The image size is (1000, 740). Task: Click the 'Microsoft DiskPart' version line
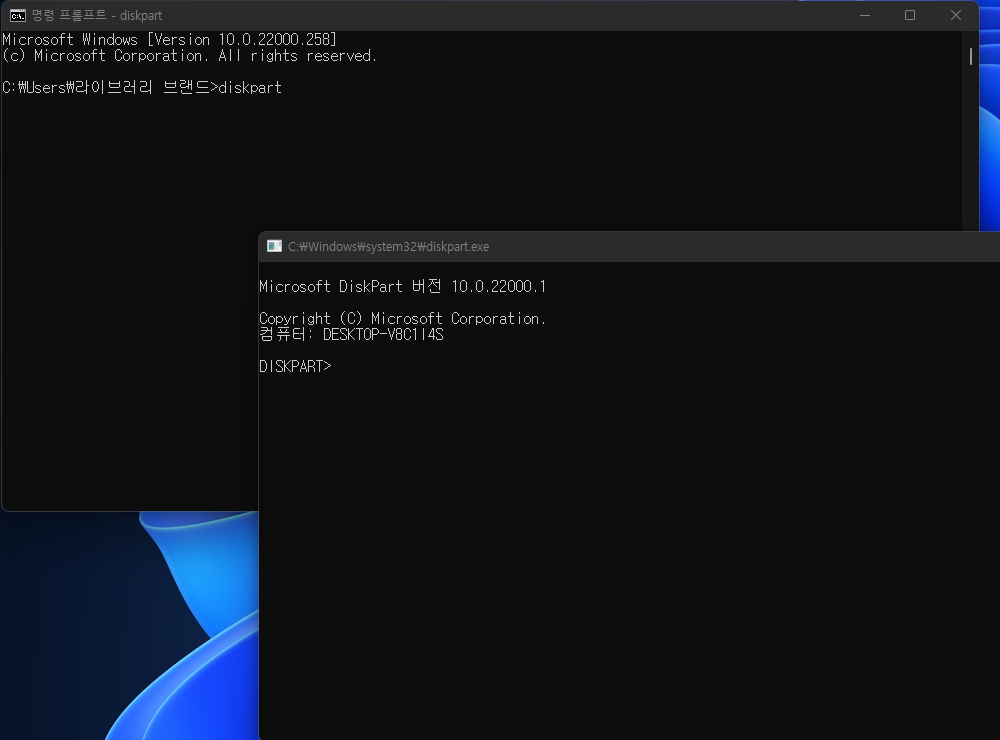[402, 286]
